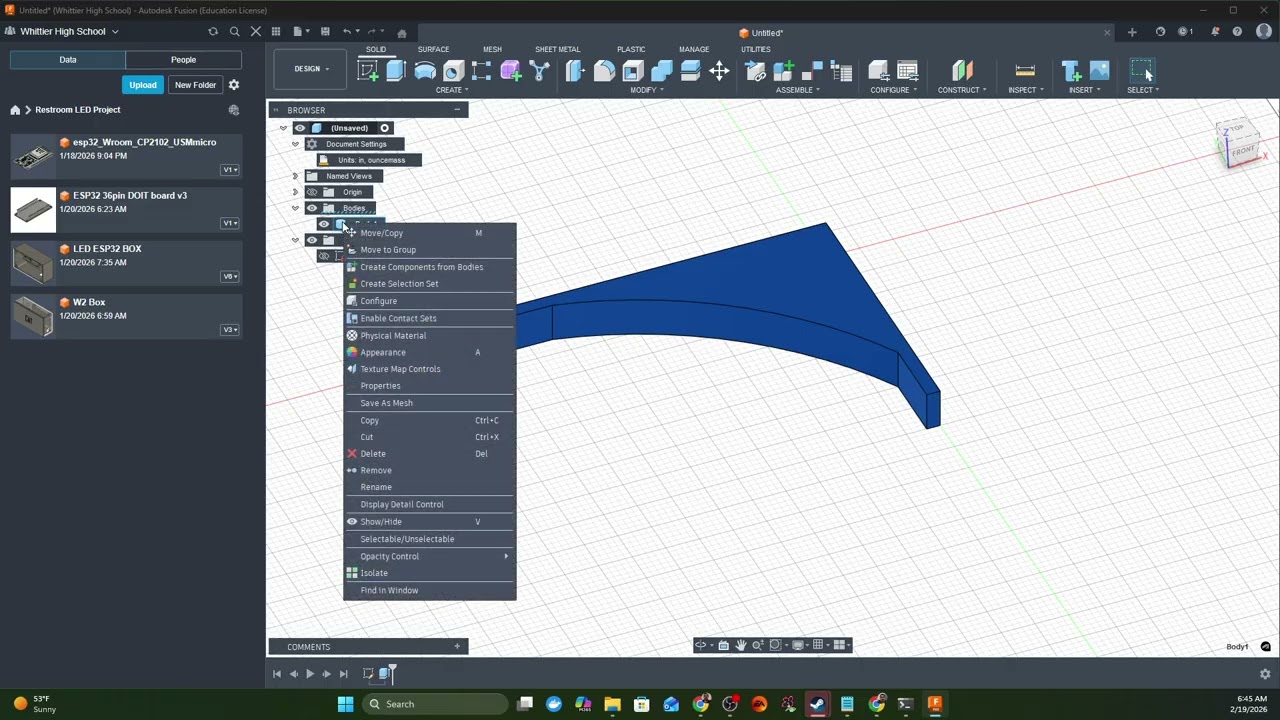Activate the radio button beside (Unsaved)

pos(384,128)
